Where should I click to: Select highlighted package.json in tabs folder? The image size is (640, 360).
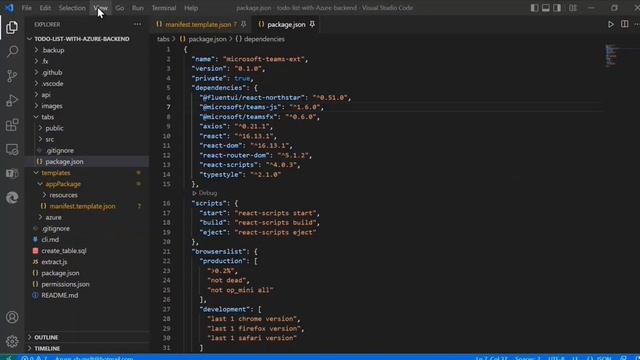tap(87, 162)
